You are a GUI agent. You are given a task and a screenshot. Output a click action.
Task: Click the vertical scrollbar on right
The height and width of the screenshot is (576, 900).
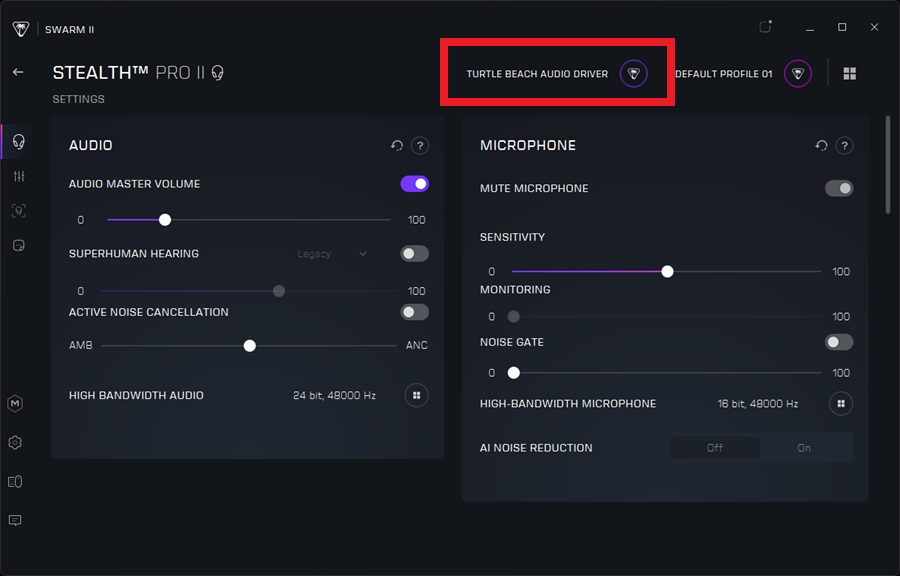888,165
